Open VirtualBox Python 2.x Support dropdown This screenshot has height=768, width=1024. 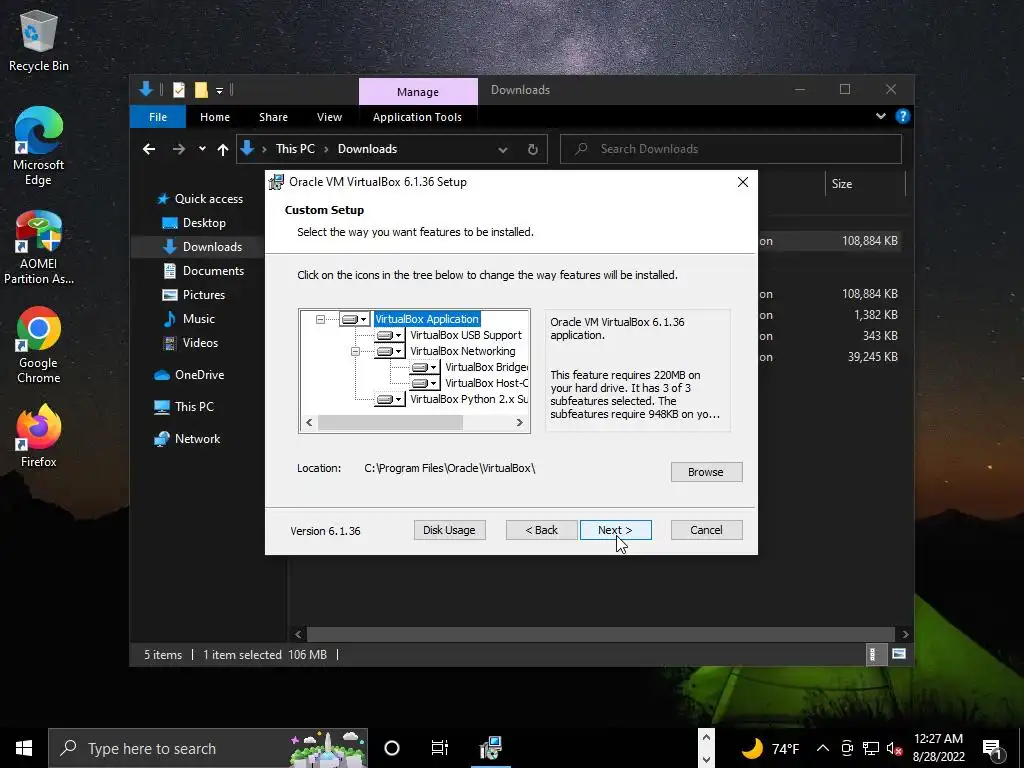click(389, 399)
